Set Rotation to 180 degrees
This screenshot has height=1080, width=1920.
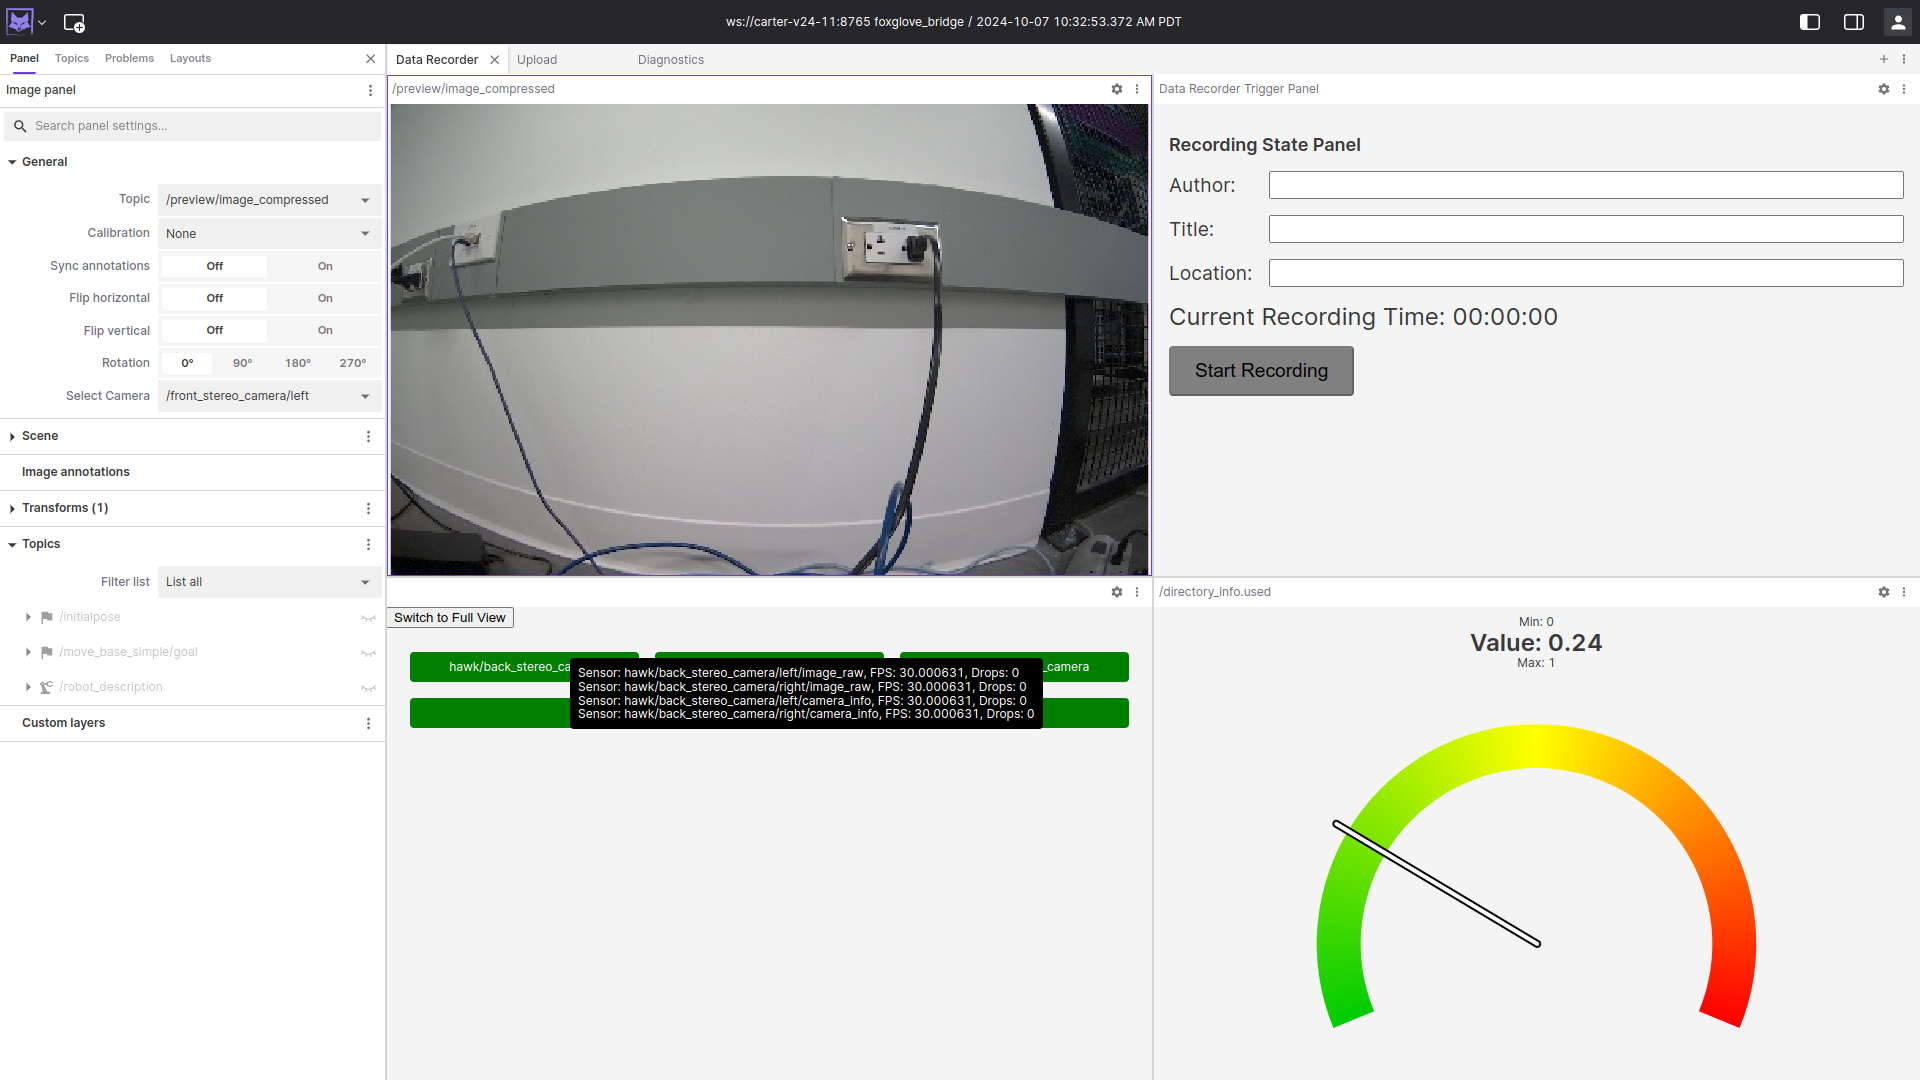(297, 363)
